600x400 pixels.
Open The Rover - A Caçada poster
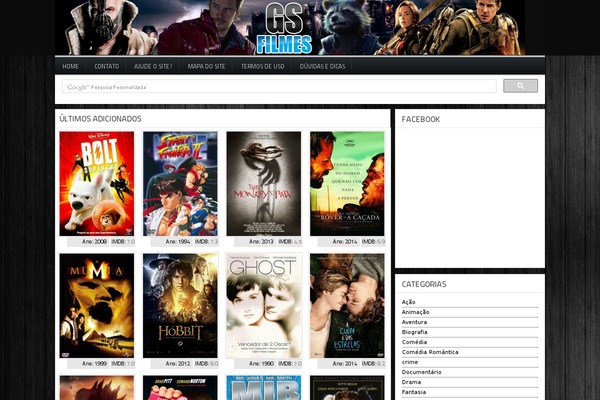coord(347,184)
